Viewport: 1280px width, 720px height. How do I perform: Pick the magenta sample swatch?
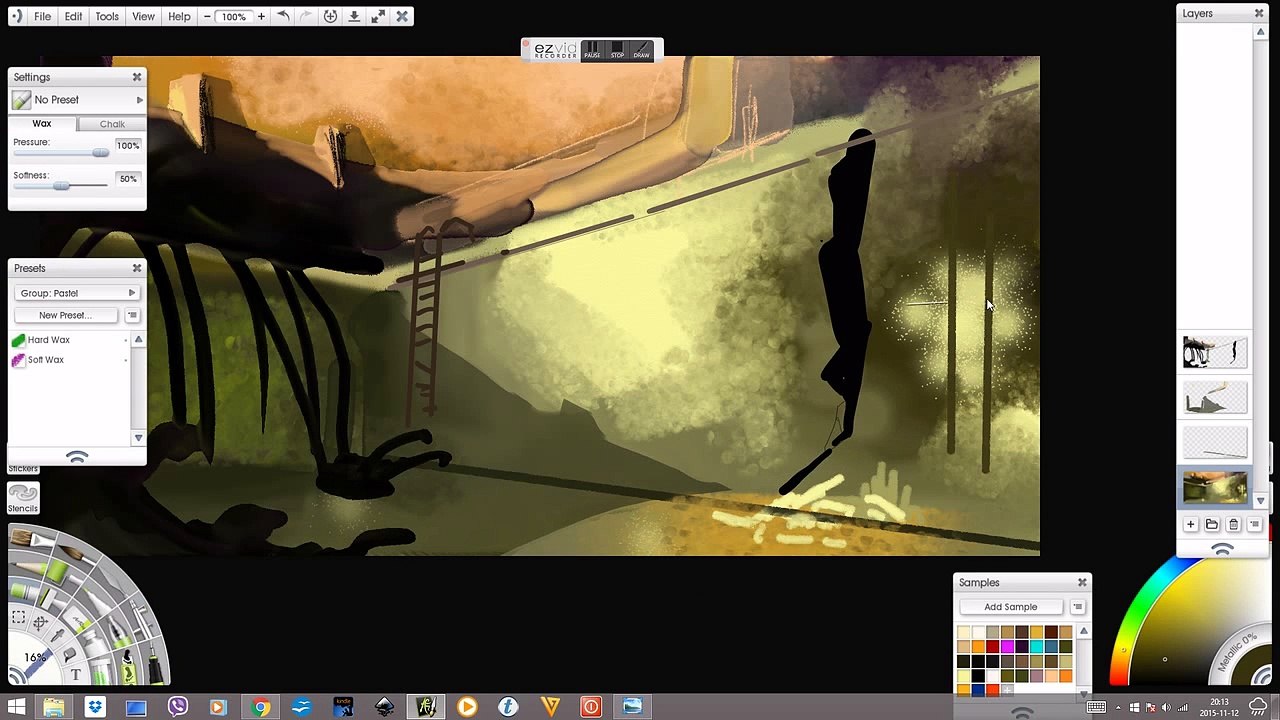point(1007,646)
